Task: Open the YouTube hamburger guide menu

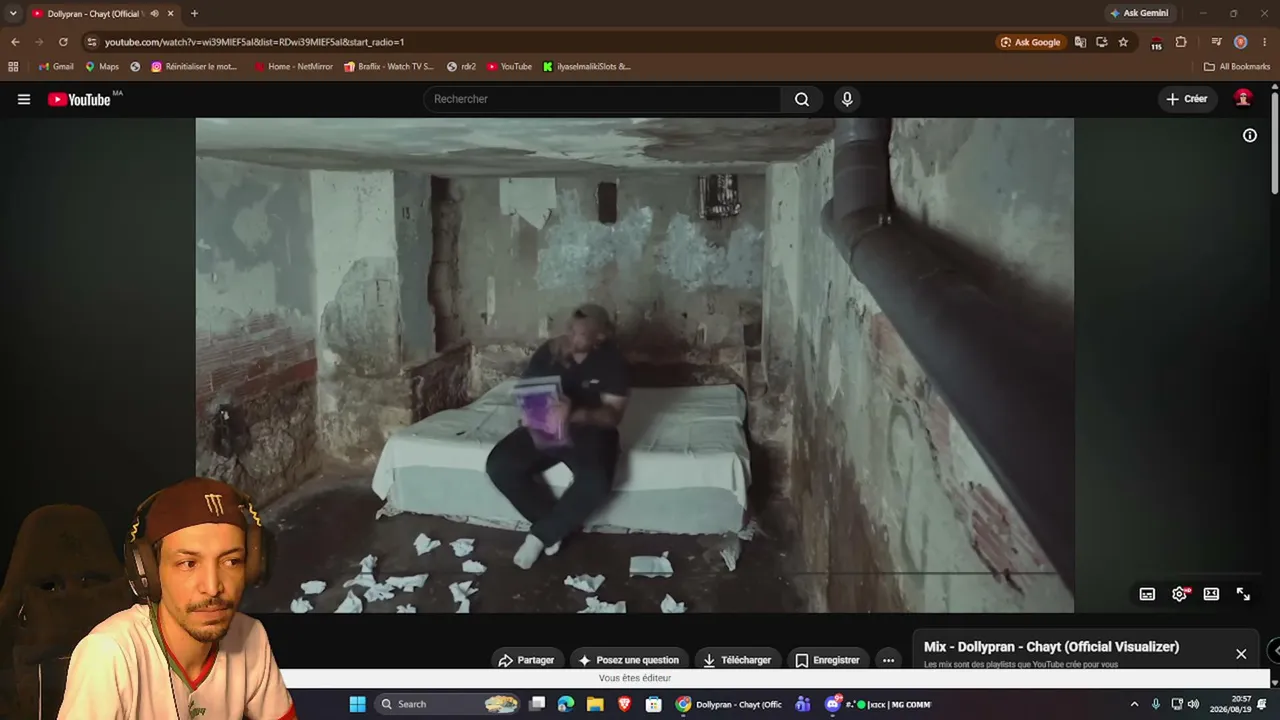Action: point(24,99)
